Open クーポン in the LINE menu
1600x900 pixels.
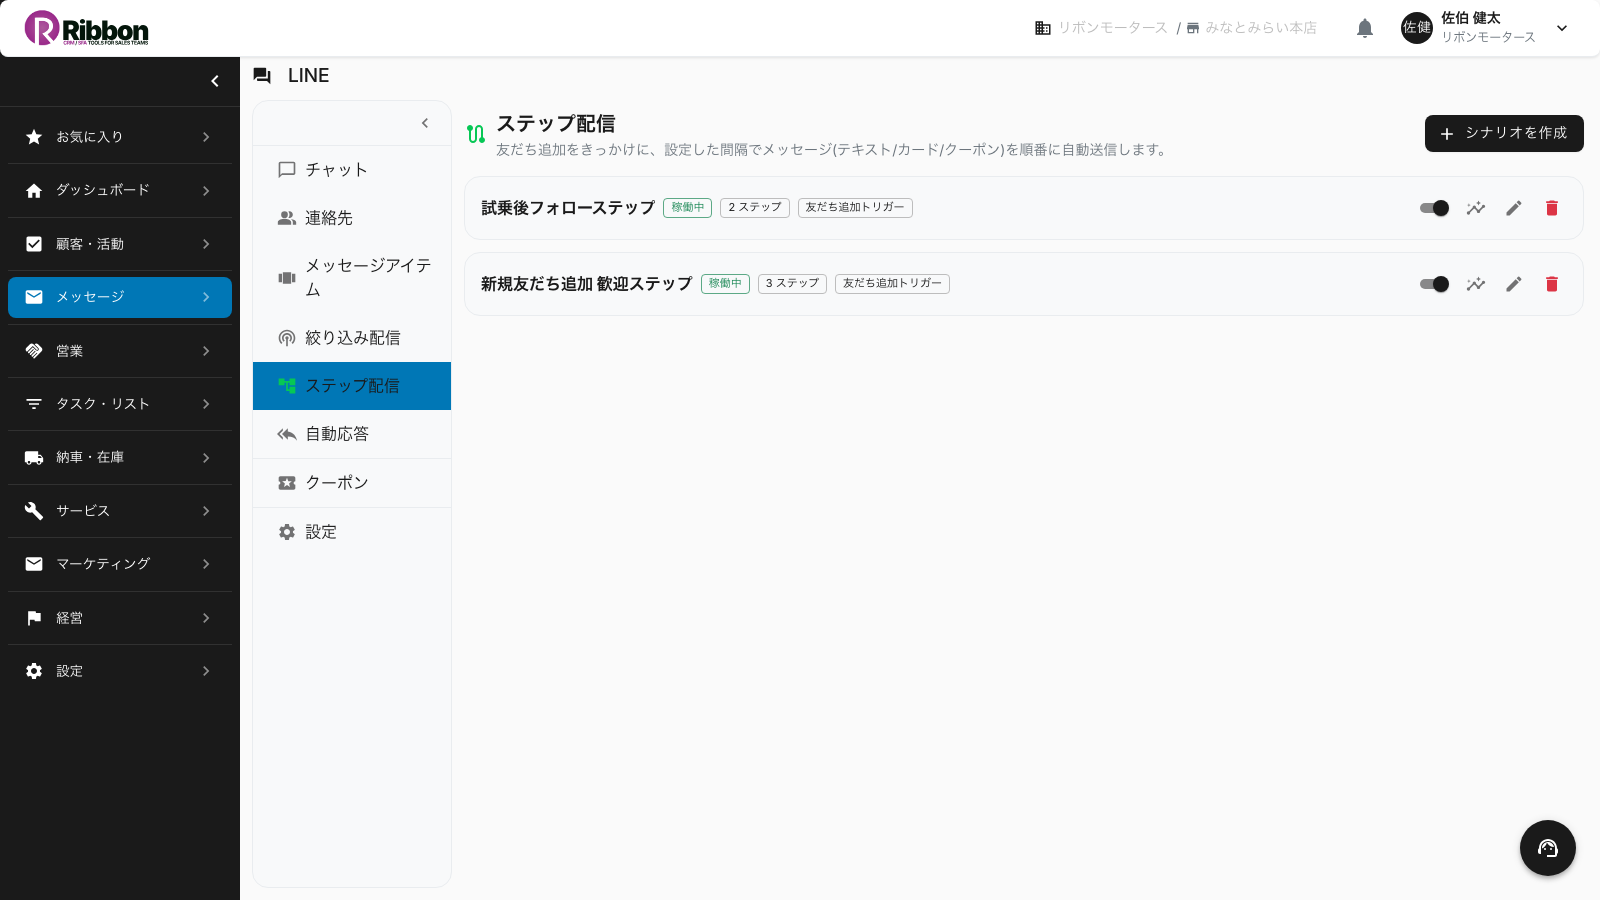tap(352, 483)
